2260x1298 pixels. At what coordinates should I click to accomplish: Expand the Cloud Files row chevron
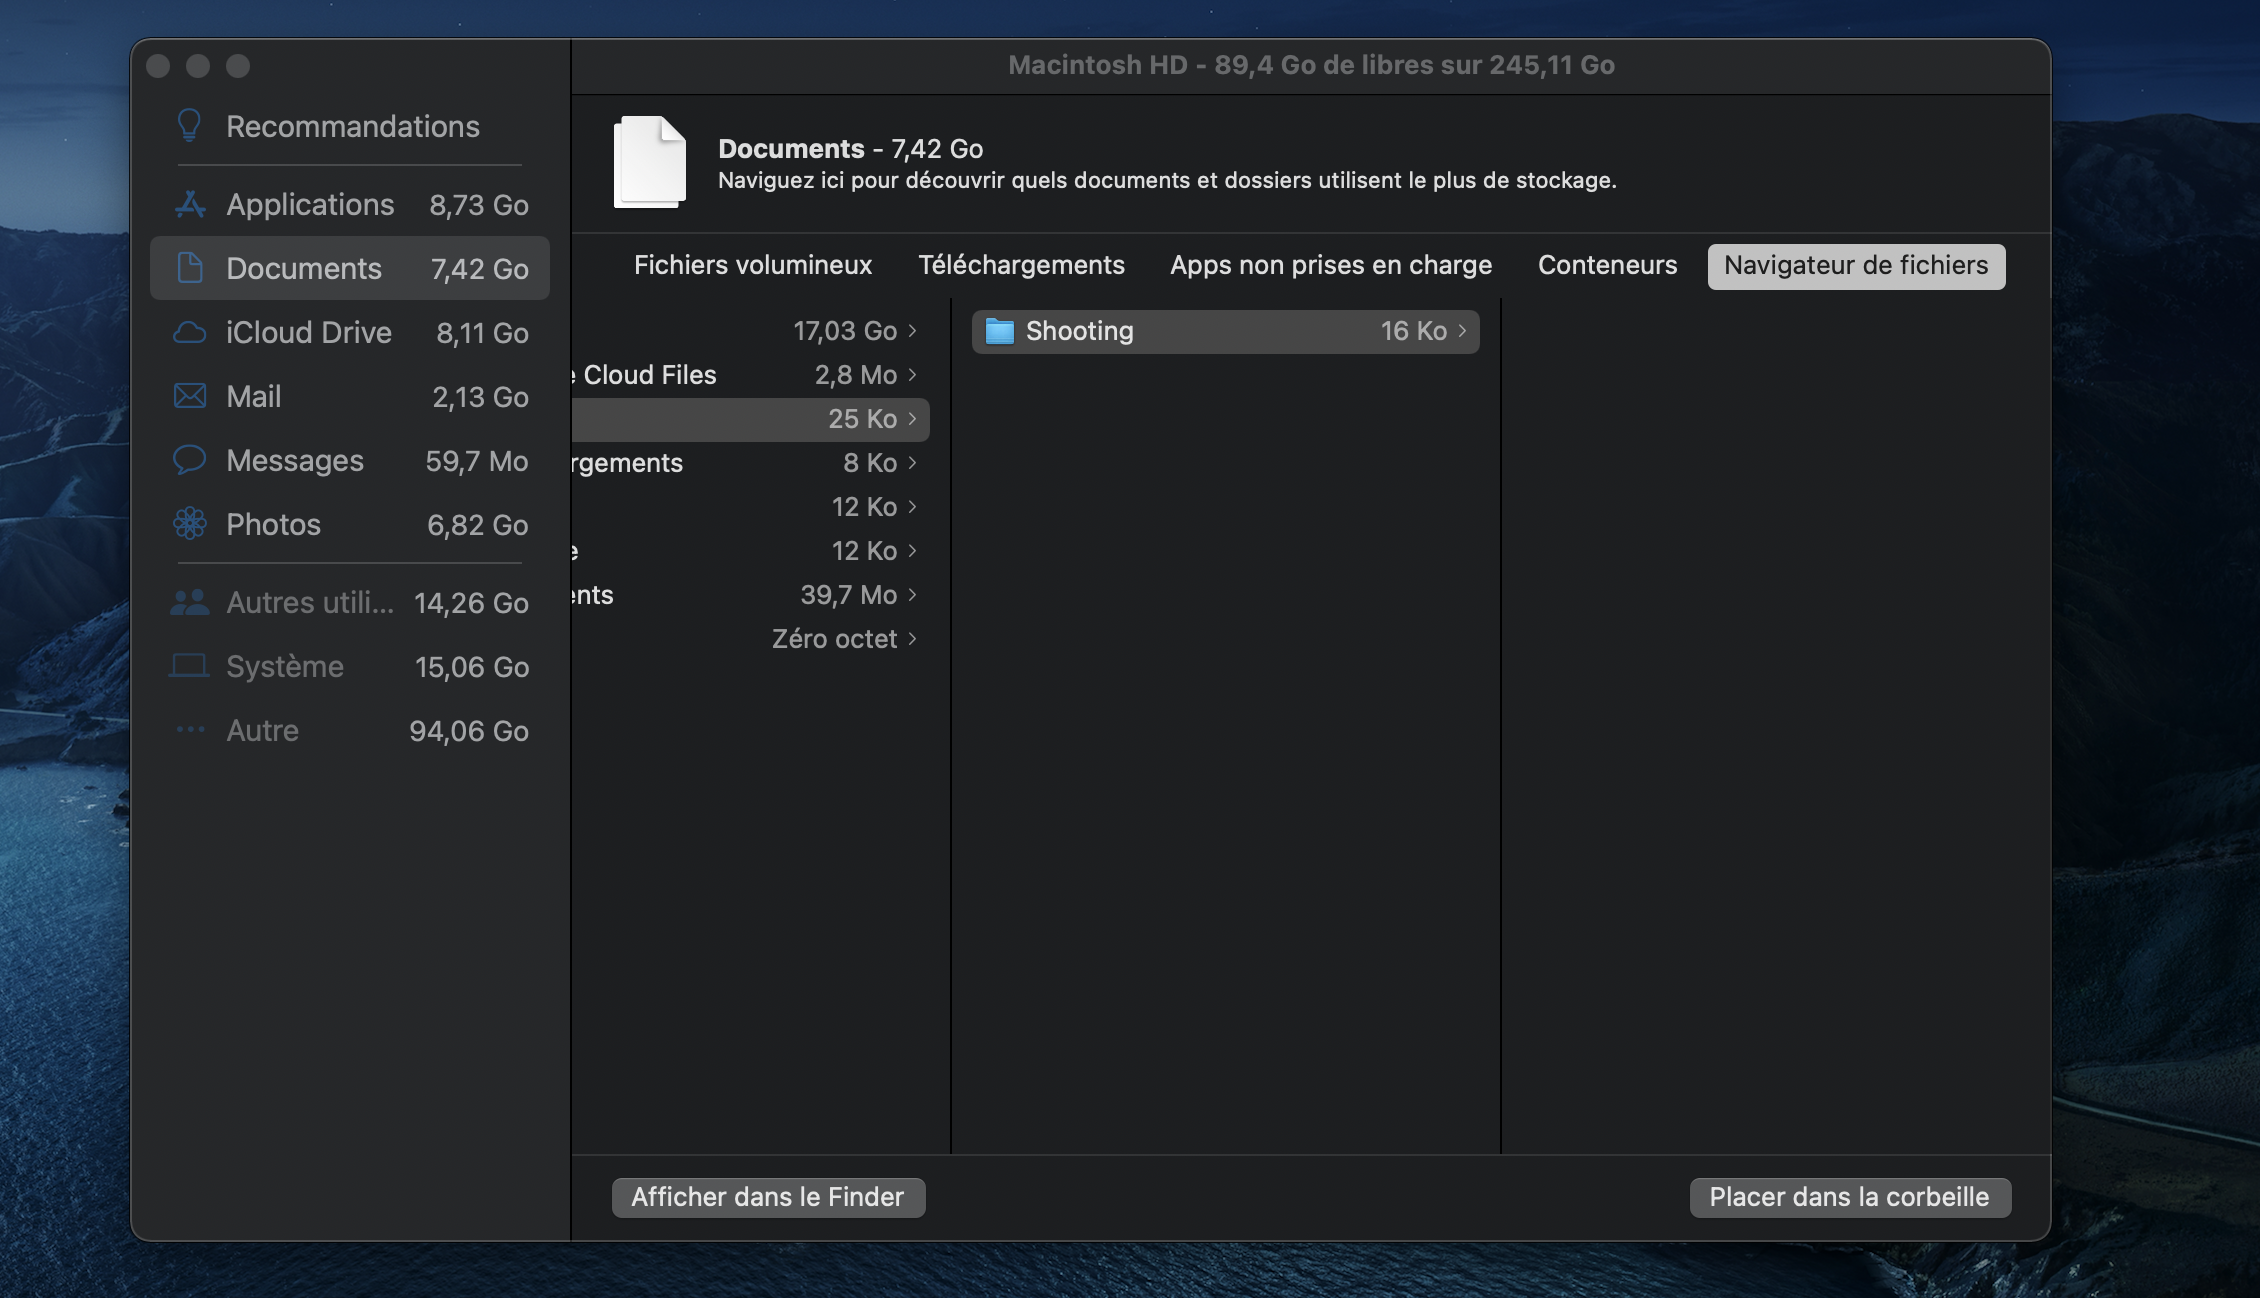(x=912, y=375)
